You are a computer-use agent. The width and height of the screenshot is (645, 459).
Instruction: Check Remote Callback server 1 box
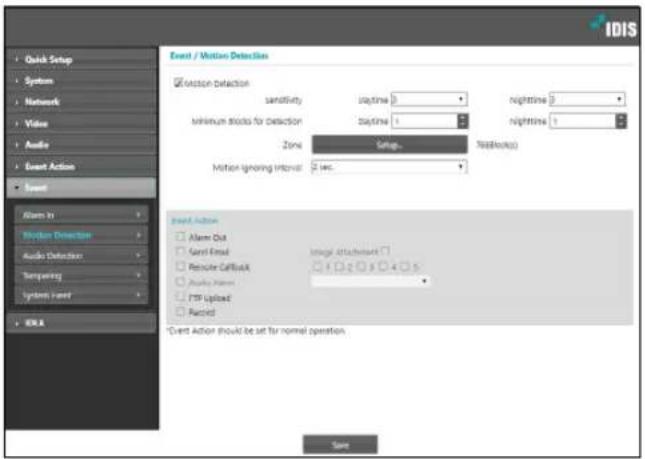(317, 267)
